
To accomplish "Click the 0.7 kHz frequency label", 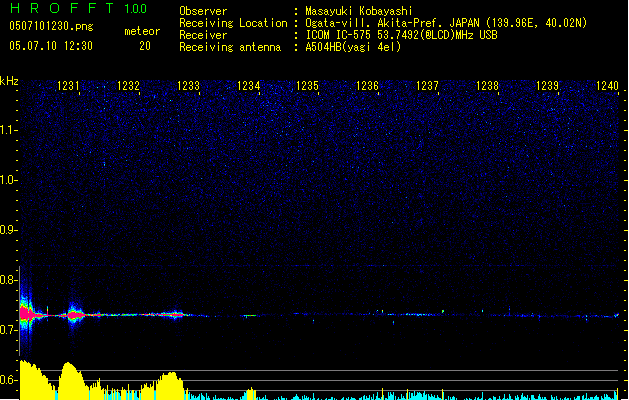I will tap(8, 330).
